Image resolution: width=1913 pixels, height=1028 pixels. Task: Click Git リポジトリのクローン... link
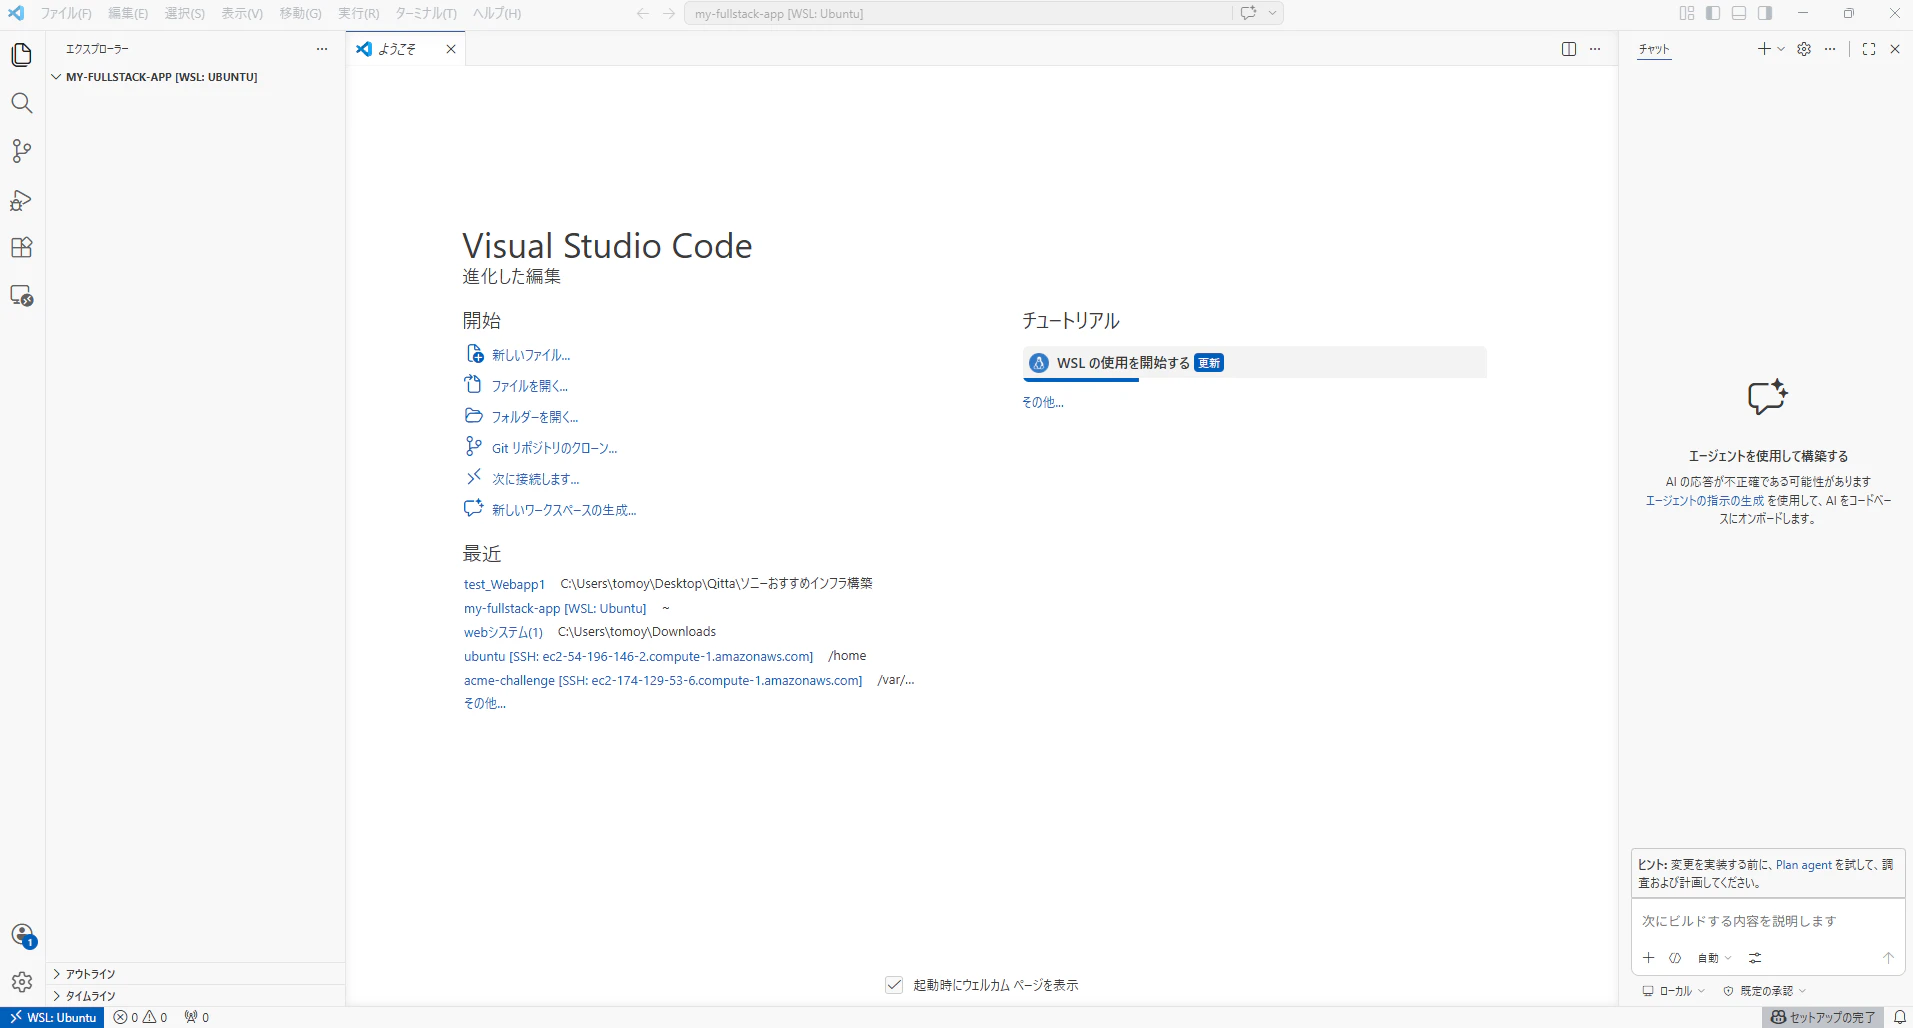click(x=555, y=448)
